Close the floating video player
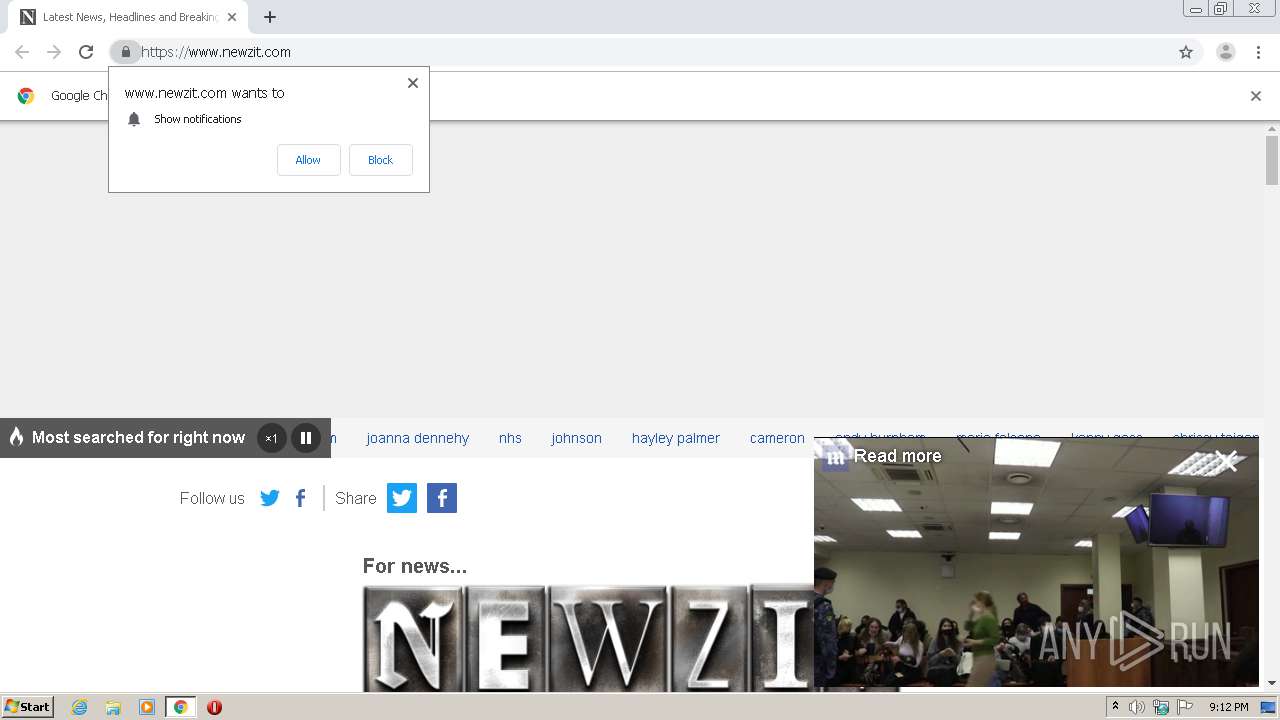 [x=1228, y=461]
